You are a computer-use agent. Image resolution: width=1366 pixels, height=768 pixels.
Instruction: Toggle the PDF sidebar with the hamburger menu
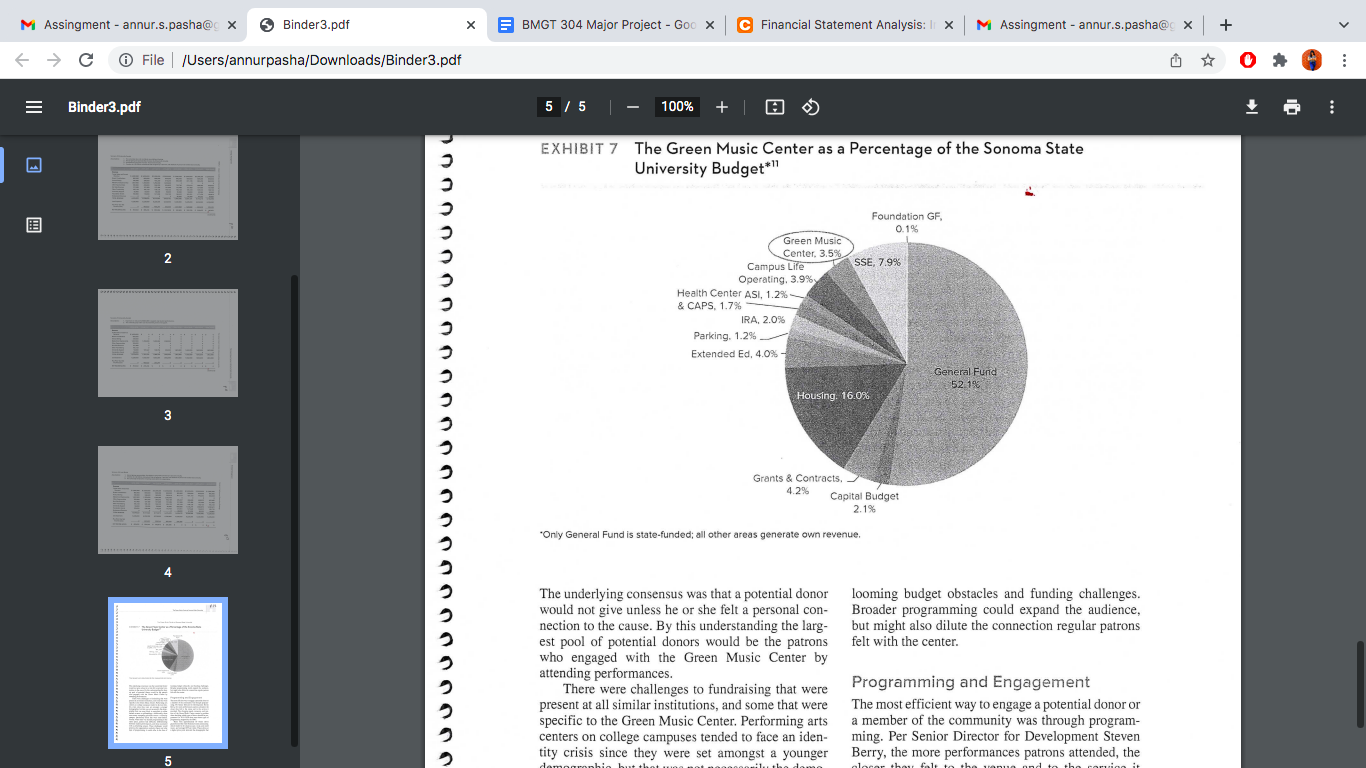coord(33,107)
